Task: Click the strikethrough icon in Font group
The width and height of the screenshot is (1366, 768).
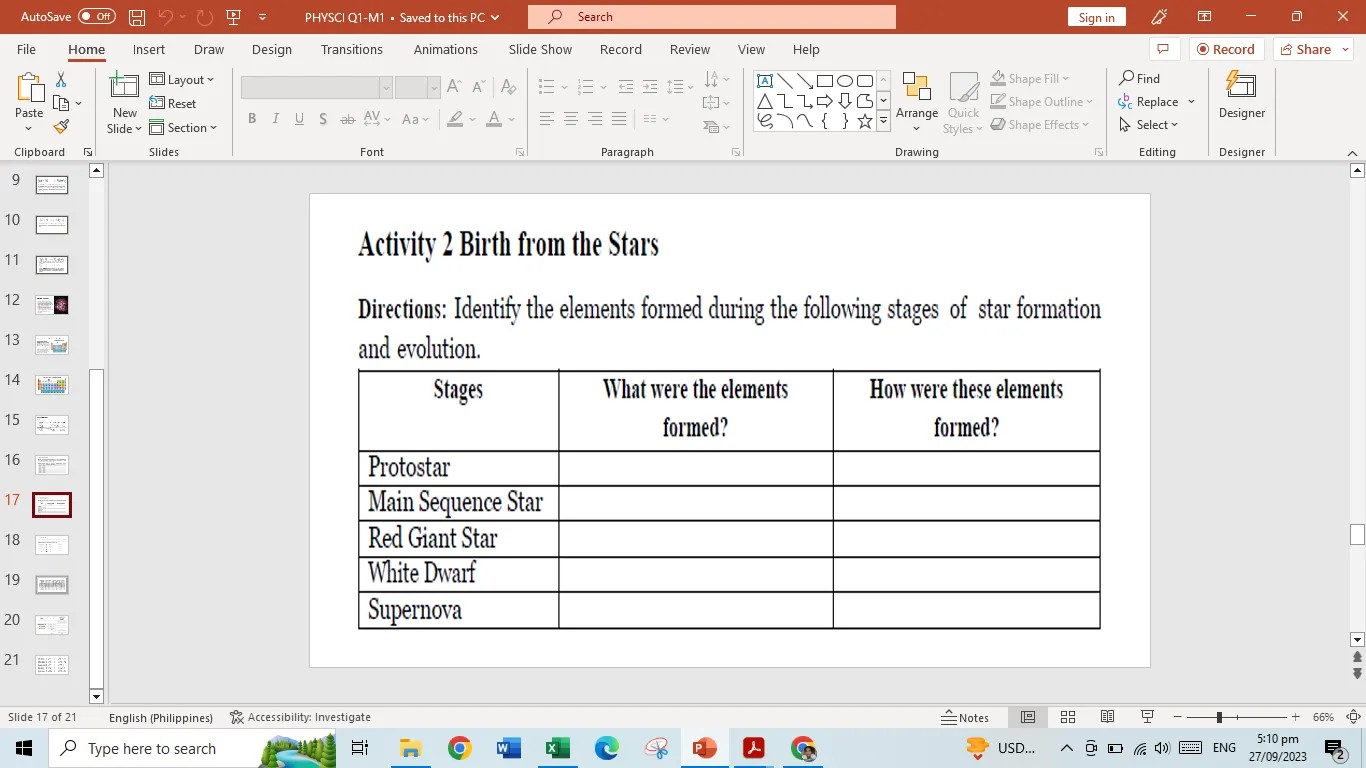Action: click(346, 119)
